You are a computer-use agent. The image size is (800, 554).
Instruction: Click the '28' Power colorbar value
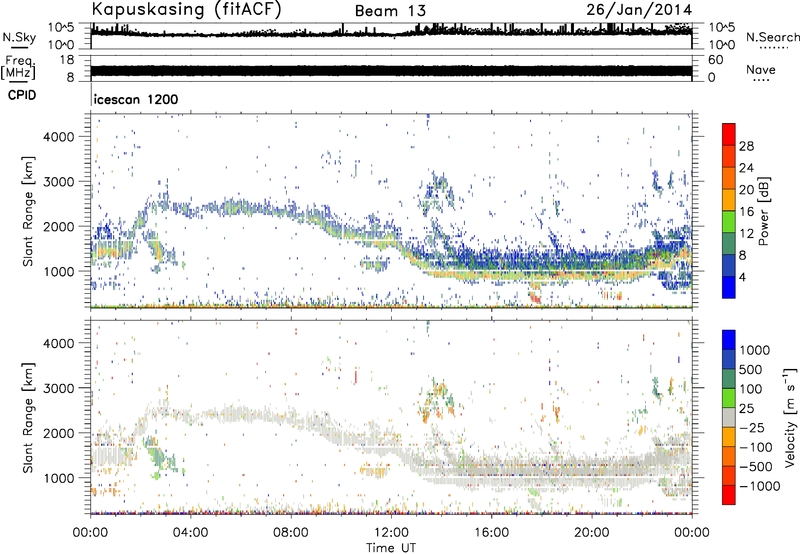click(x=746, y=146)
